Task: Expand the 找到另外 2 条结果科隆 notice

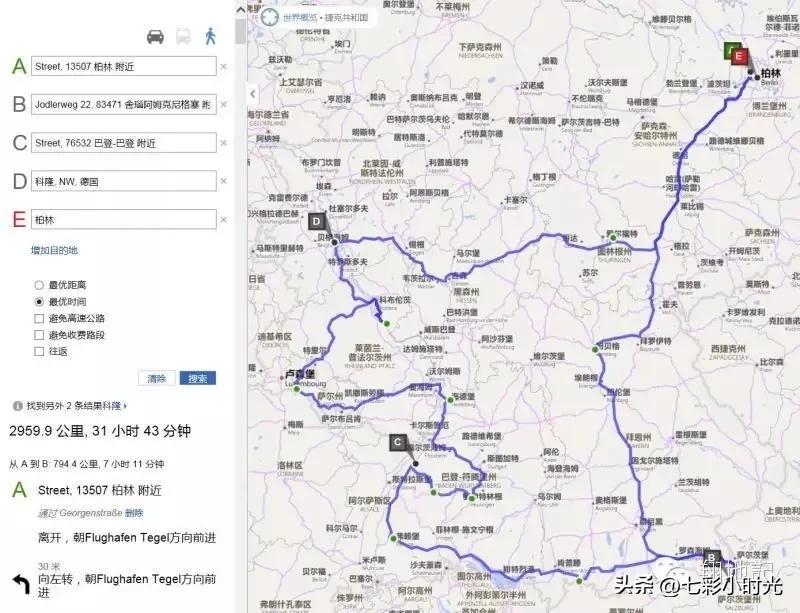Action: pyautogui.click(x=77, y=406)
